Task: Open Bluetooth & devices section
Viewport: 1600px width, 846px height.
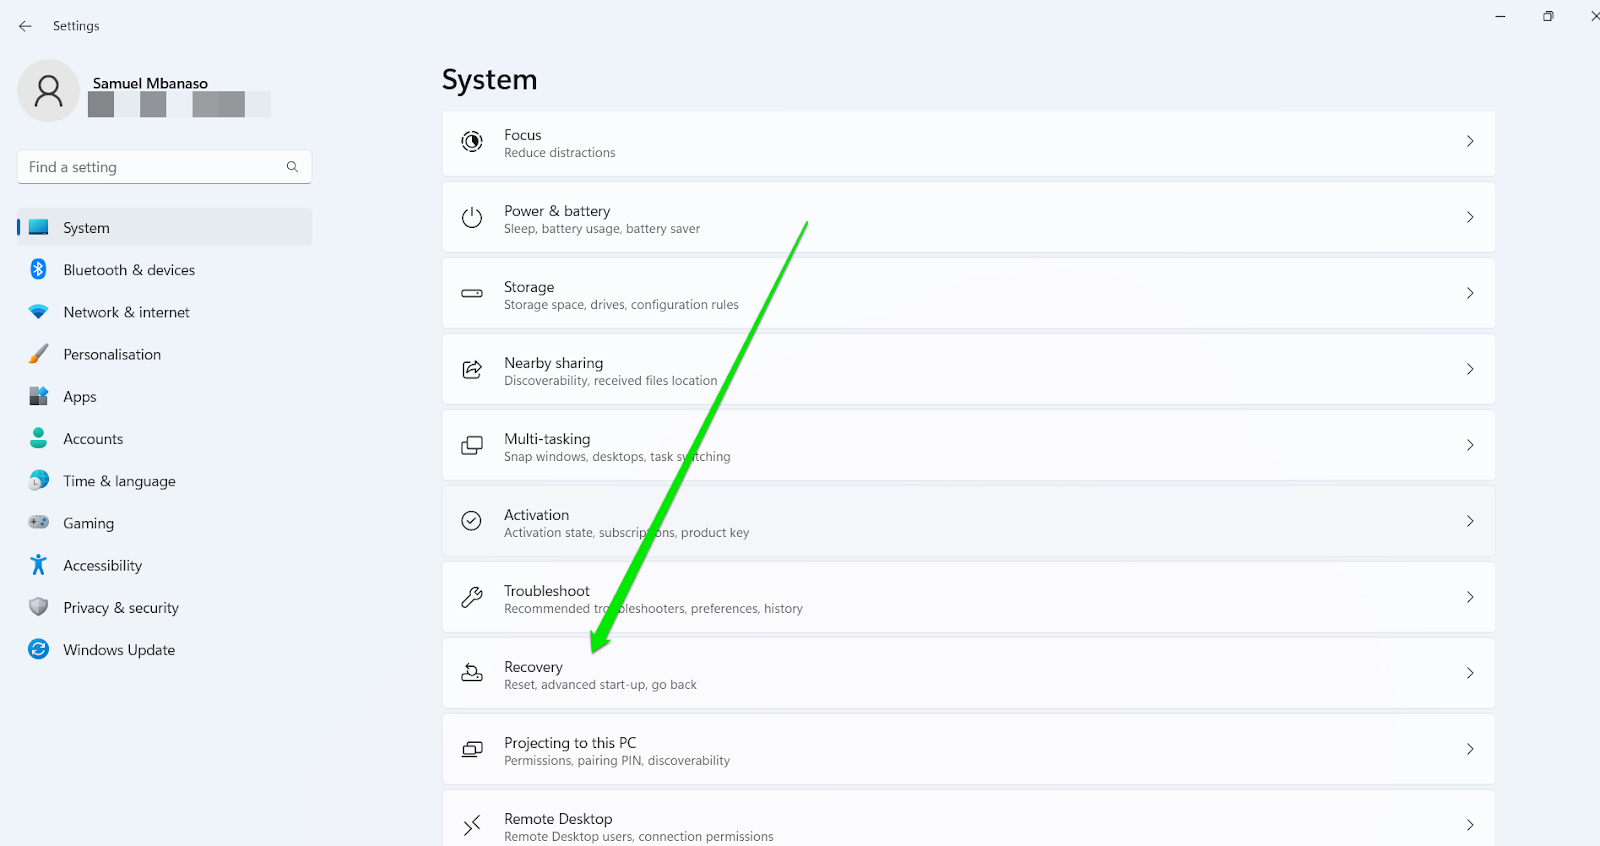Action: point(165,270)
